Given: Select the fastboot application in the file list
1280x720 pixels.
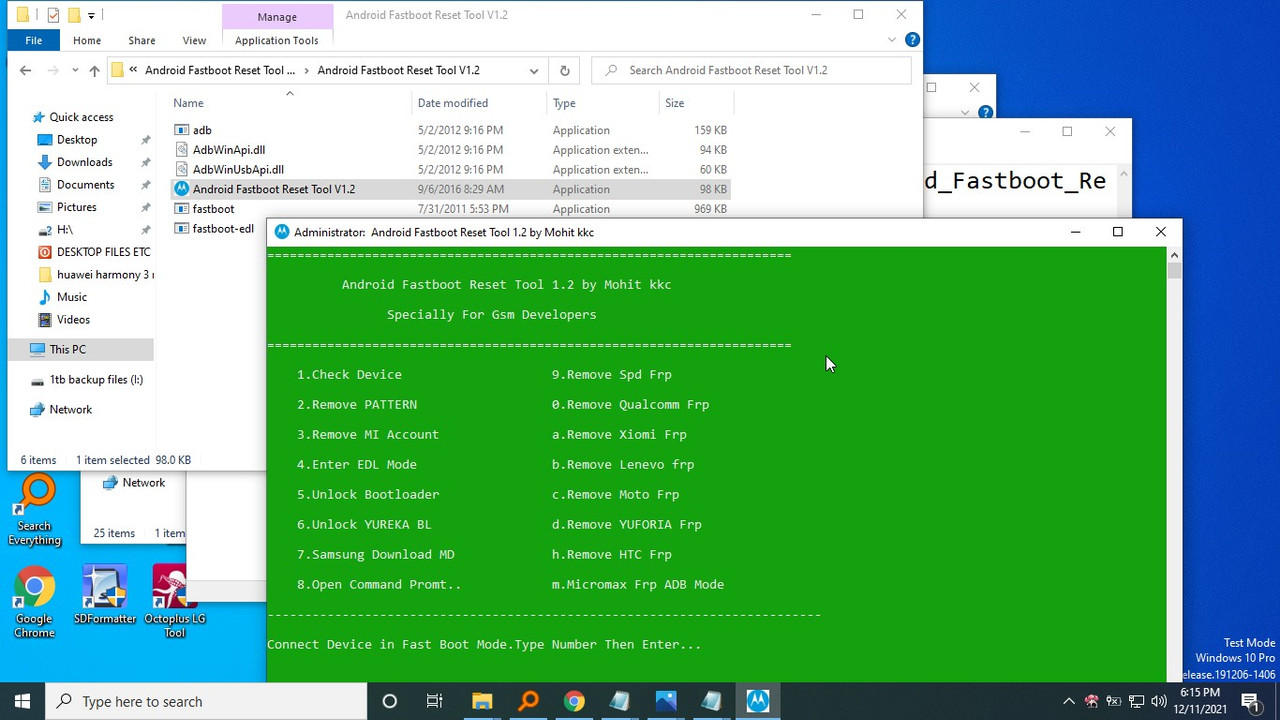Looking at the screenshot, I should tap(214, 209).
